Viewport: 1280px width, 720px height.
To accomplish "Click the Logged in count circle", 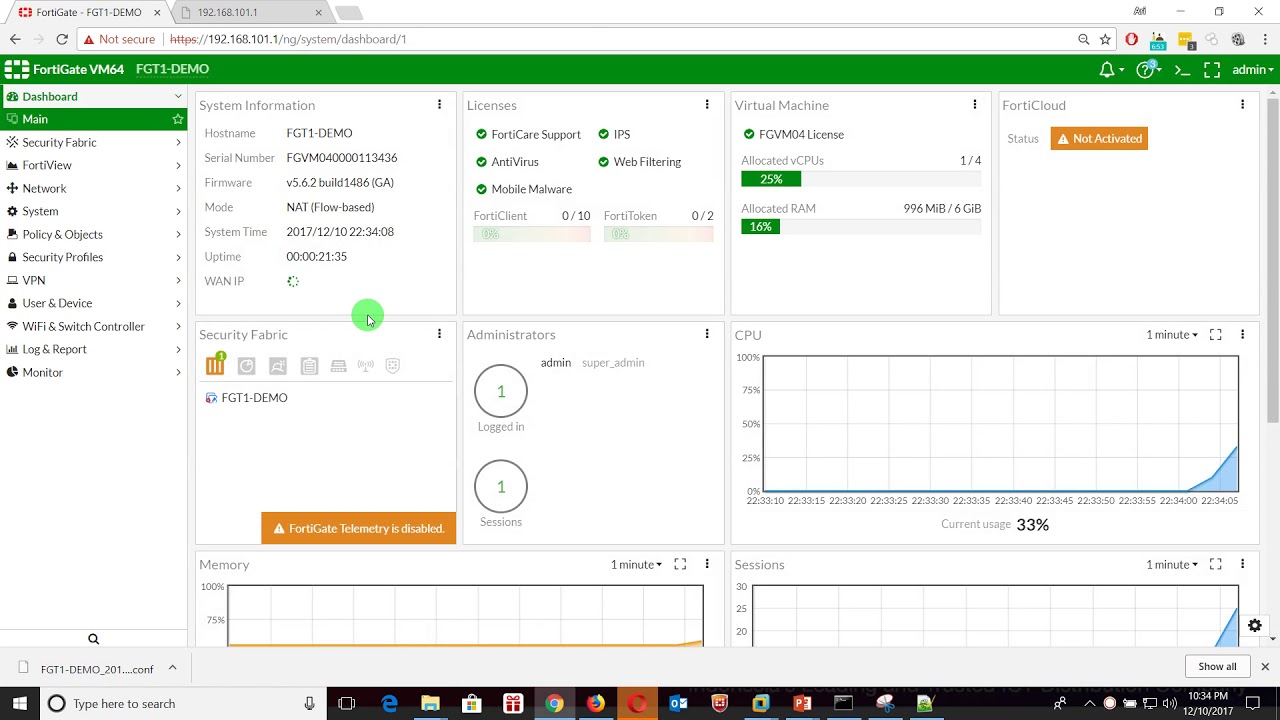I will (501, 391).
